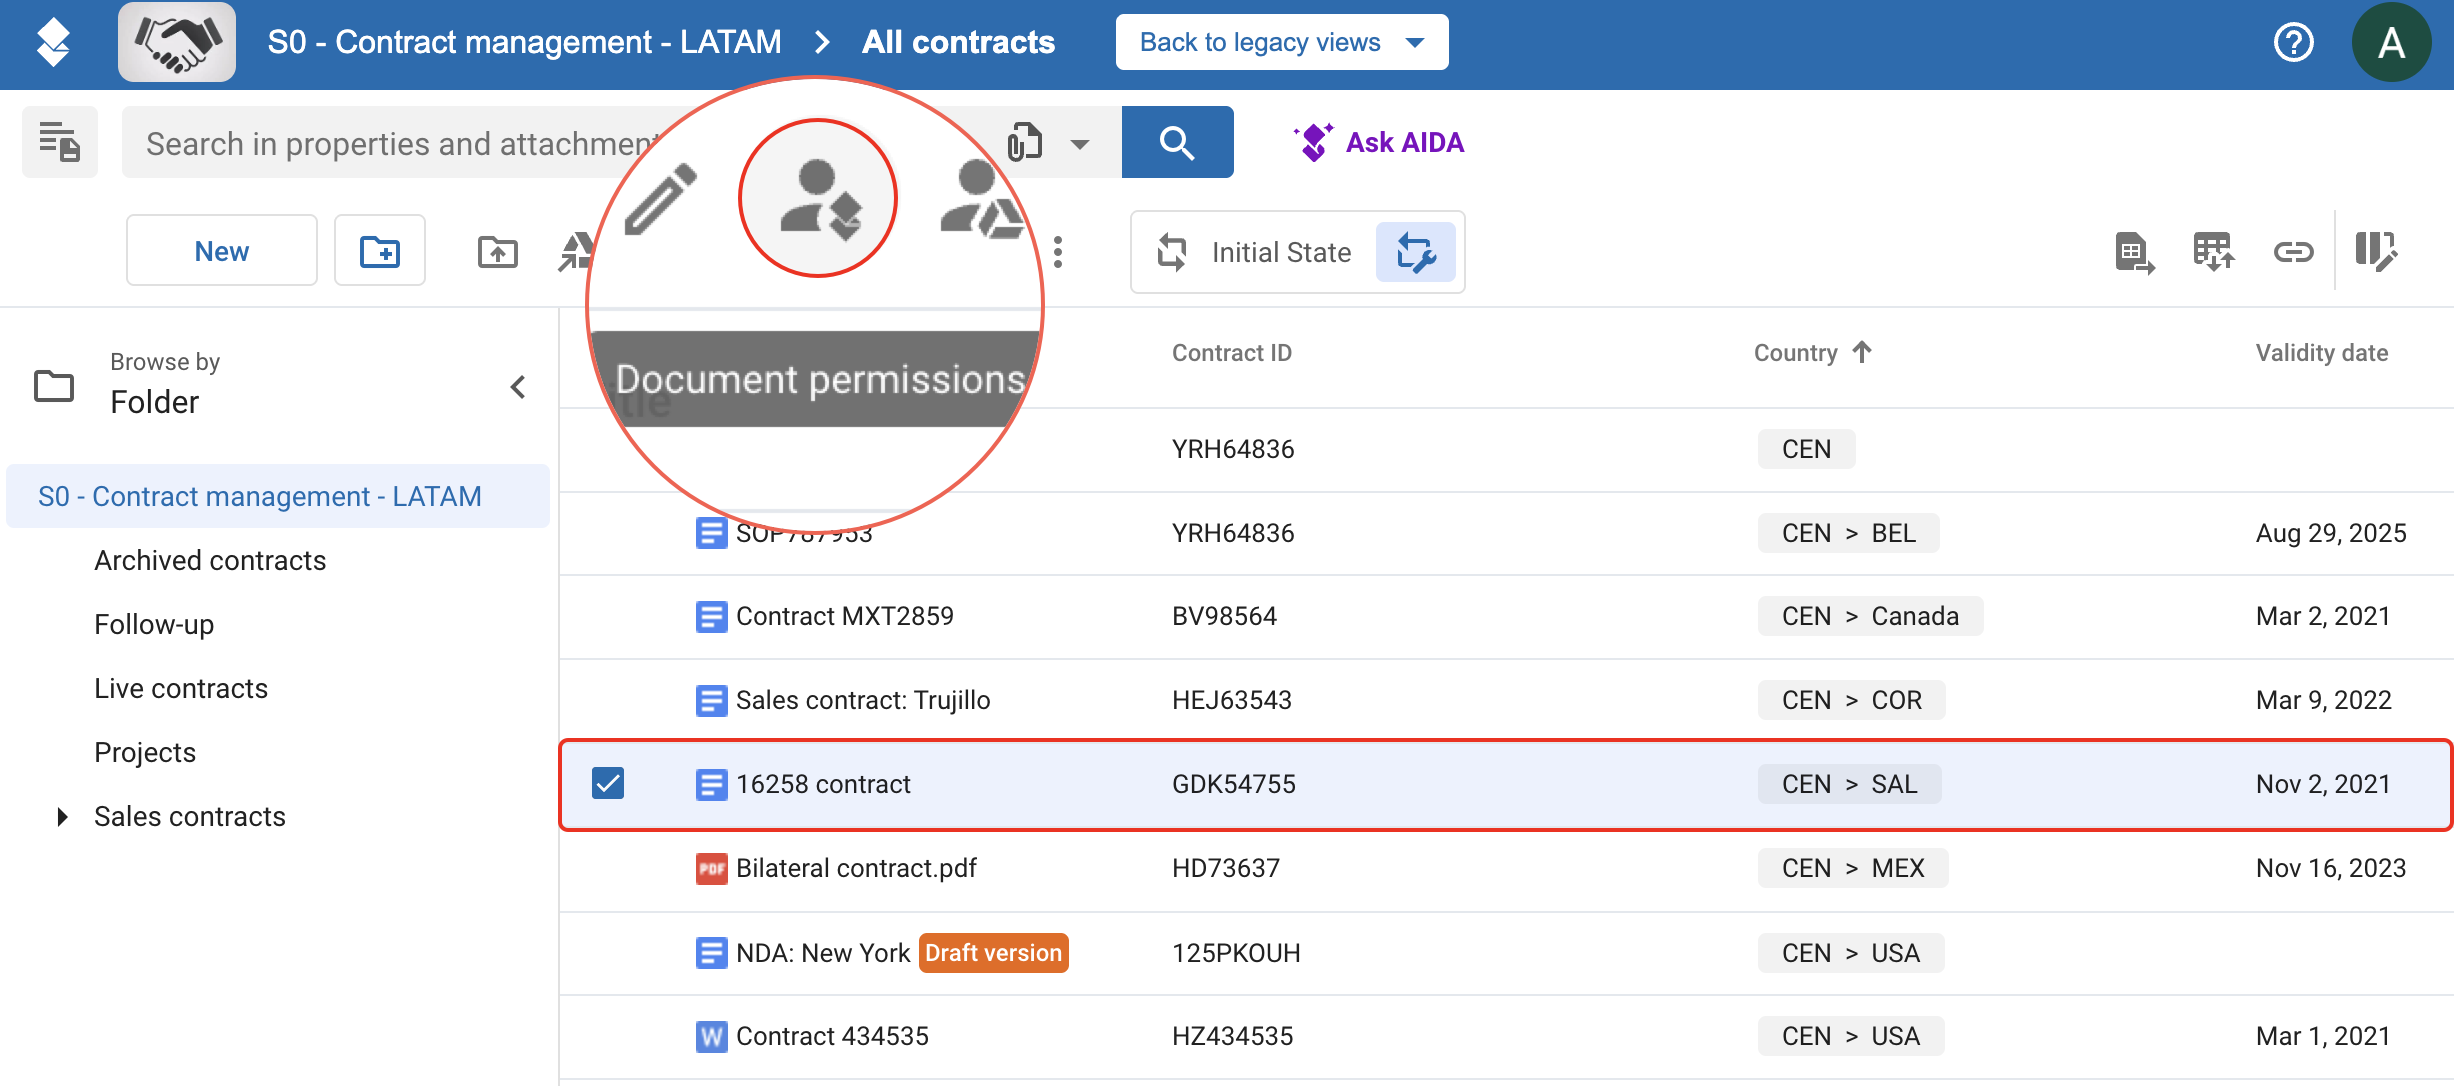Click the table export download icon
2454x1086 pixels.
coord(2213,252)
